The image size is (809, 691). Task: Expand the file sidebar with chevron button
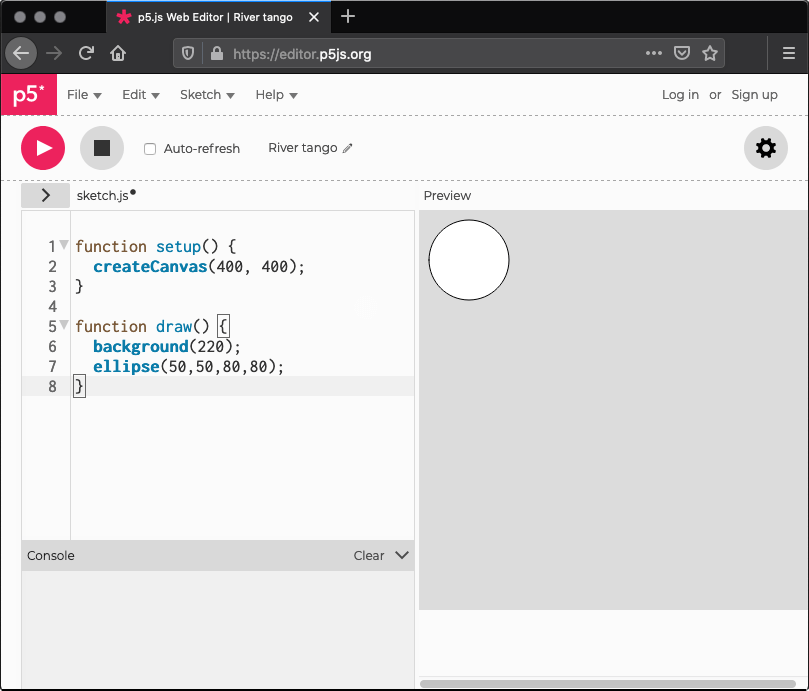click(45, 195)
